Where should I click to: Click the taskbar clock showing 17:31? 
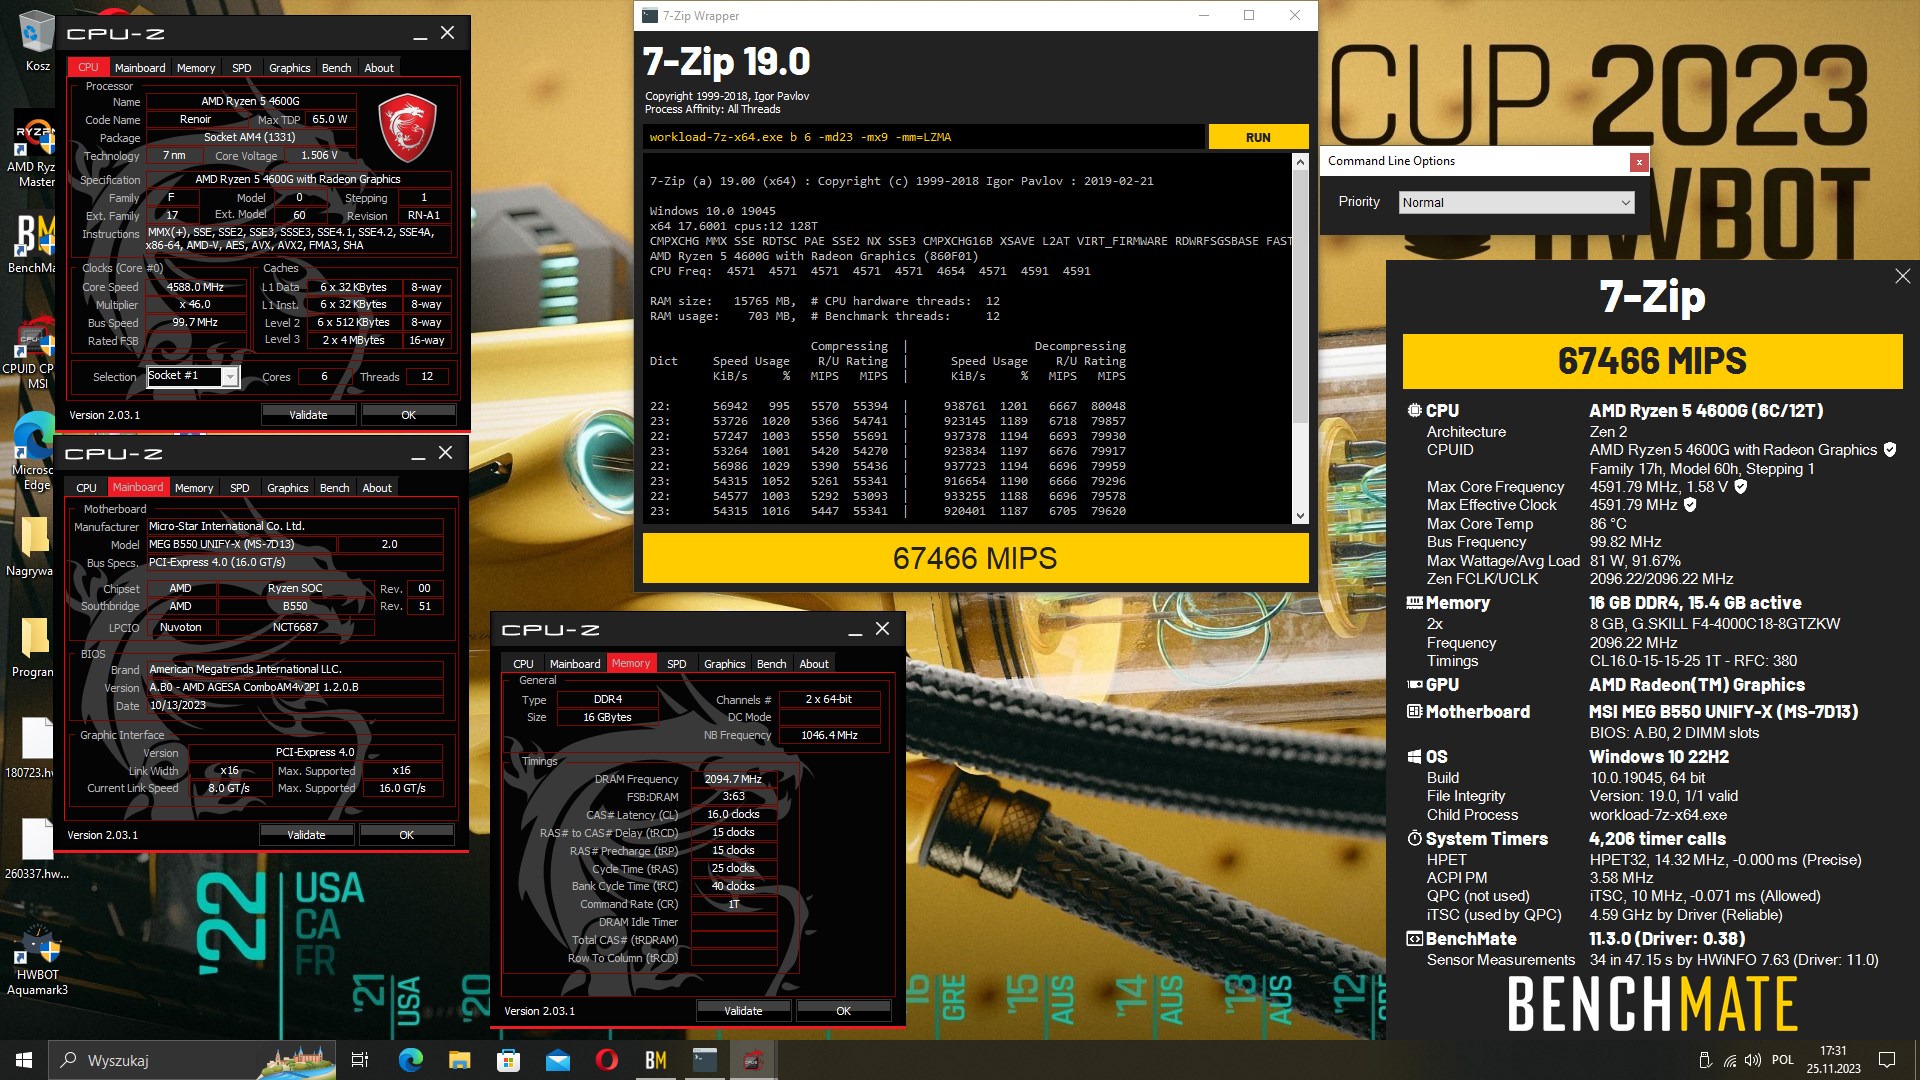[1833, 1060]
